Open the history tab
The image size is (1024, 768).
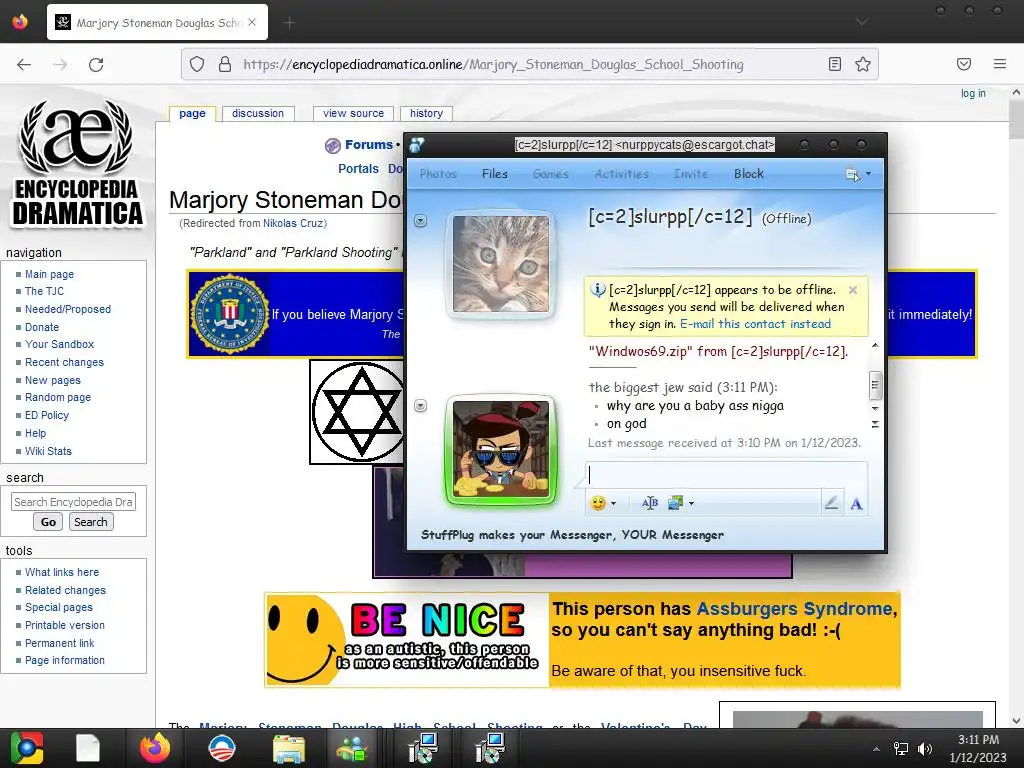coord(426,114)
